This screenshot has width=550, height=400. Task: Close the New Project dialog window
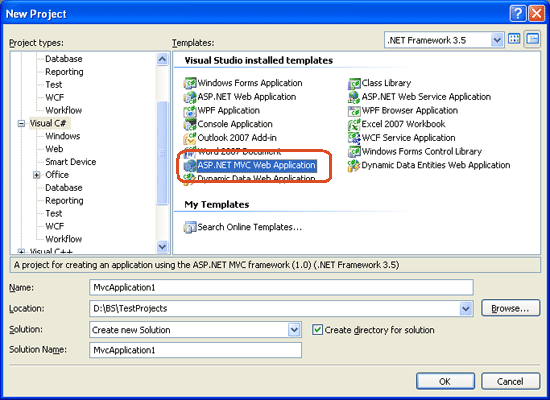pos(537,14)
